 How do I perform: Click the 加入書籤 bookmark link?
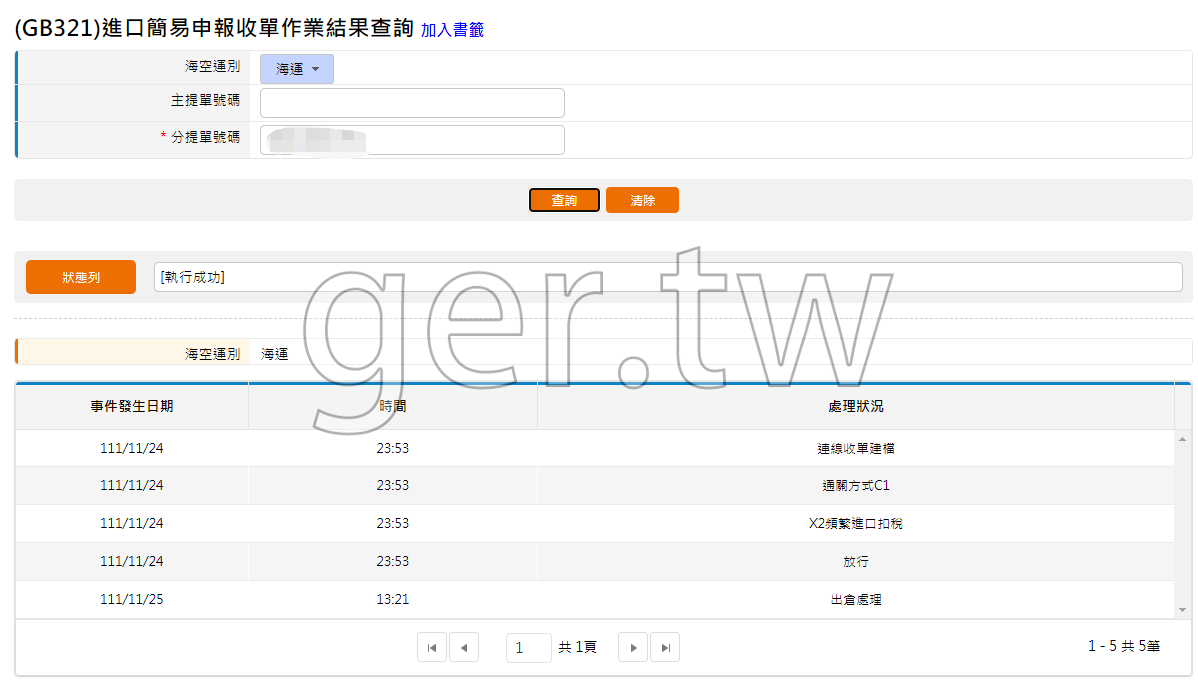point(452,30)
